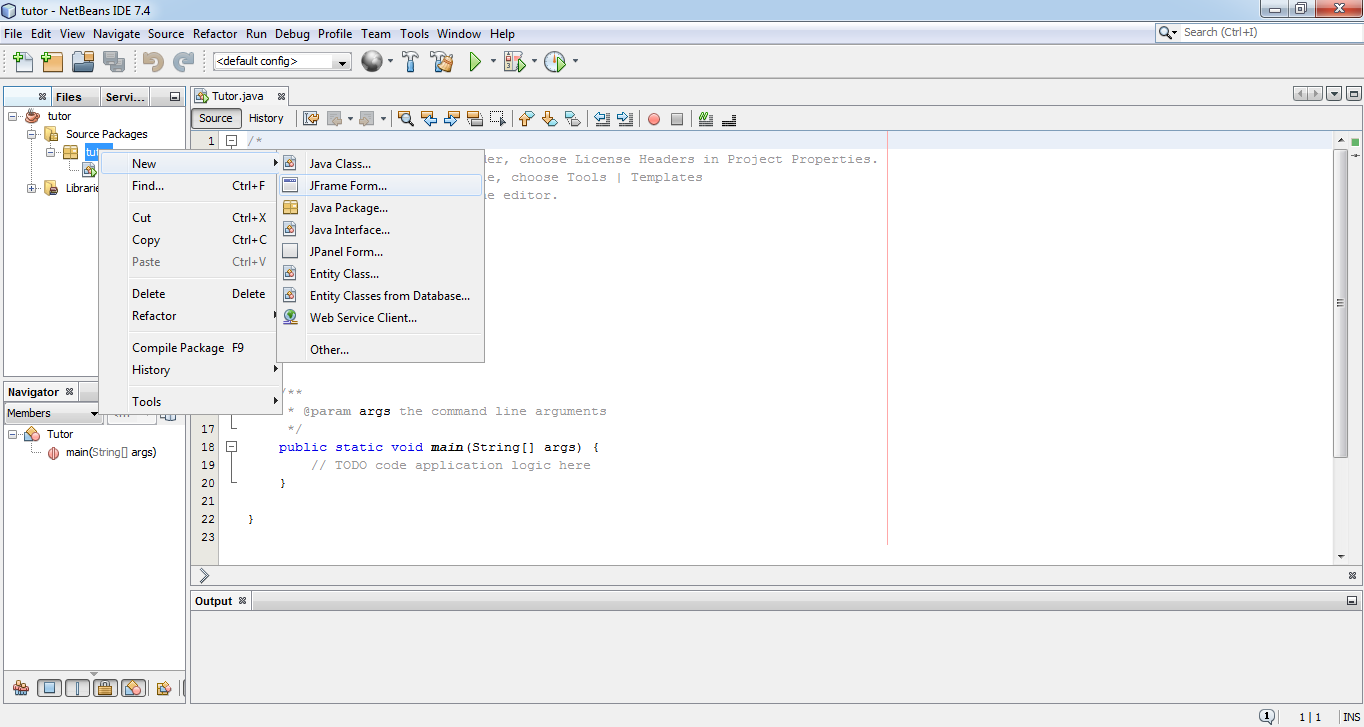Start macro recording with the red circle icon
Screen dimensions: 1364x727
click(x=653, y=119)
